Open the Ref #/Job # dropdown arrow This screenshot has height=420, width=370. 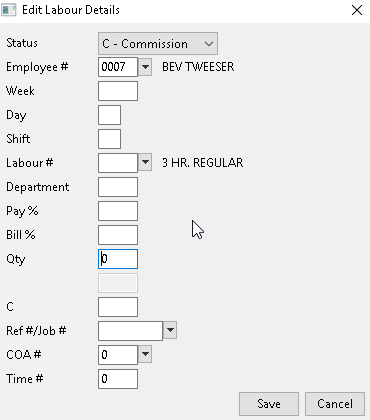click(170, 330)
